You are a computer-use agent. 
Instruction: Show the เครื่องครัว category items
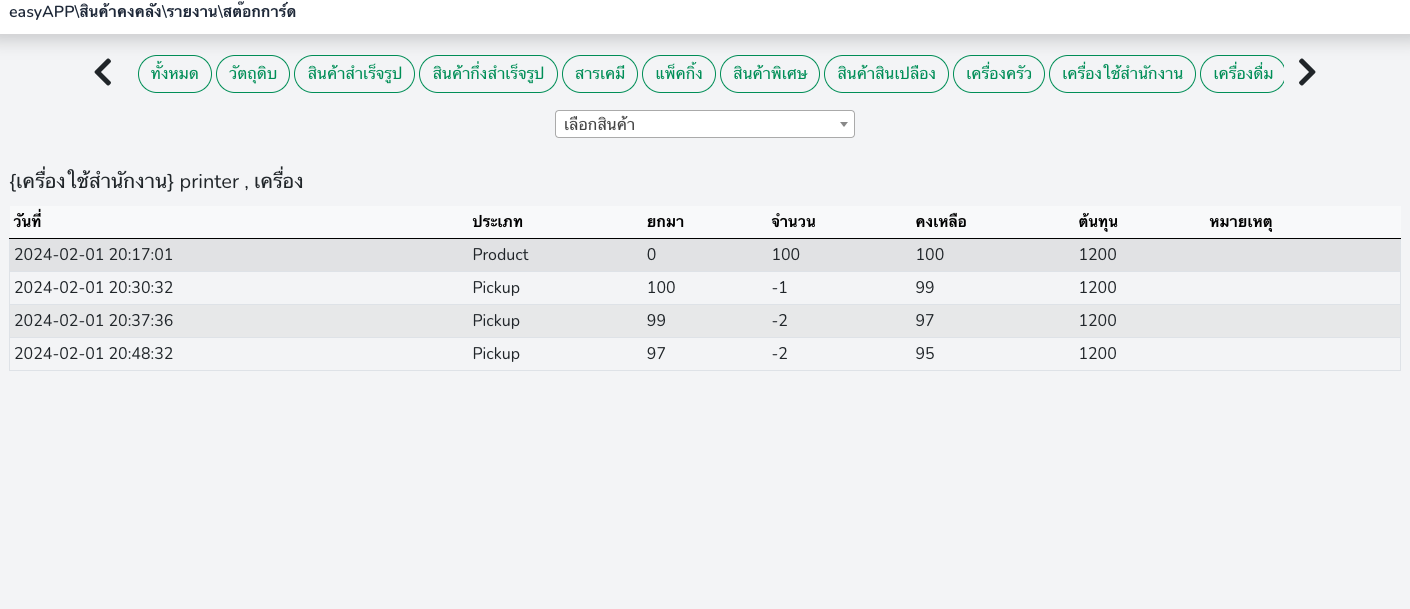pos(999,74)
